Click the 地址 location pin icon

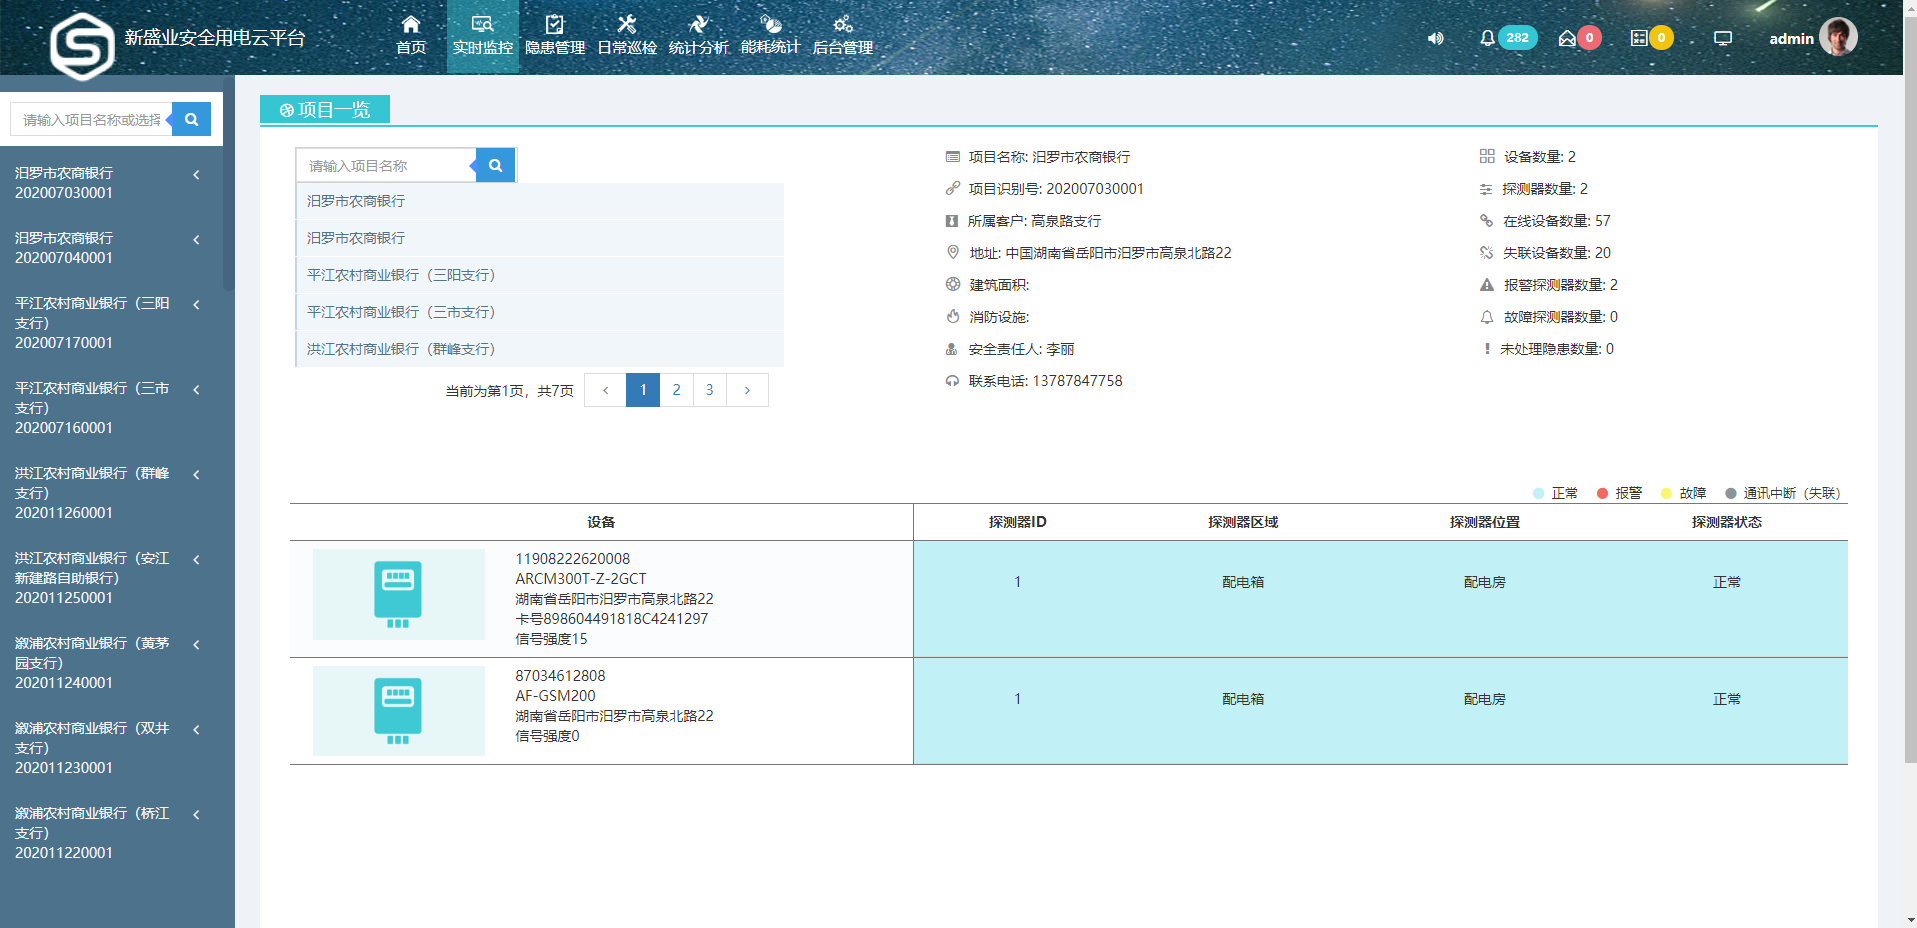click(952, 253)
